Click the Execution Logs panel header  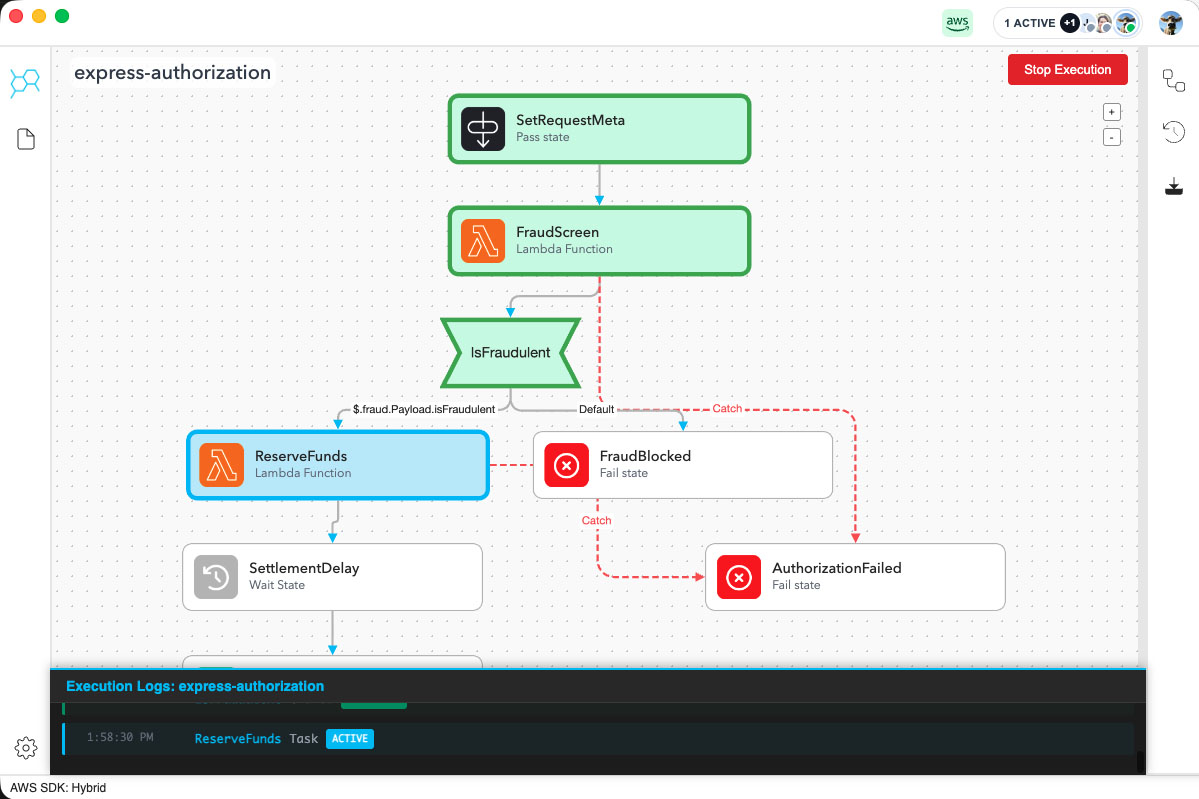pos(598,686)
